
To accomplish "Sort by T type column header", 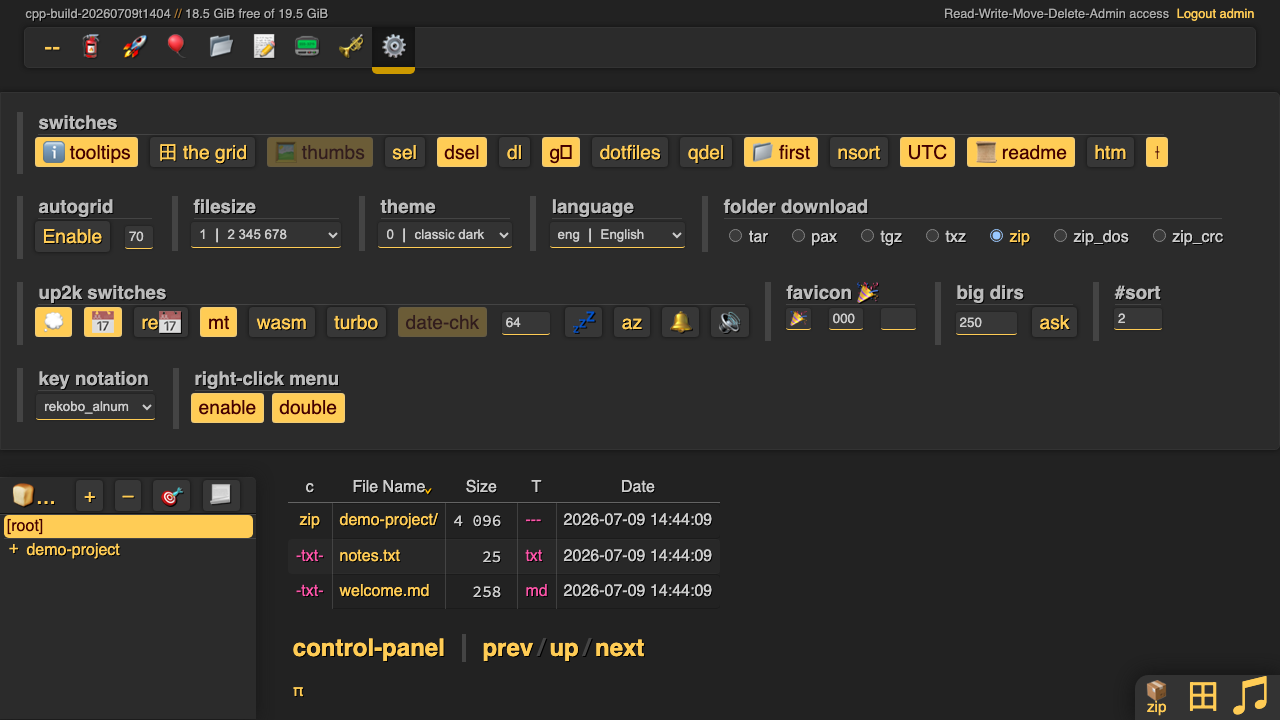I will click(x=536, y=486).
